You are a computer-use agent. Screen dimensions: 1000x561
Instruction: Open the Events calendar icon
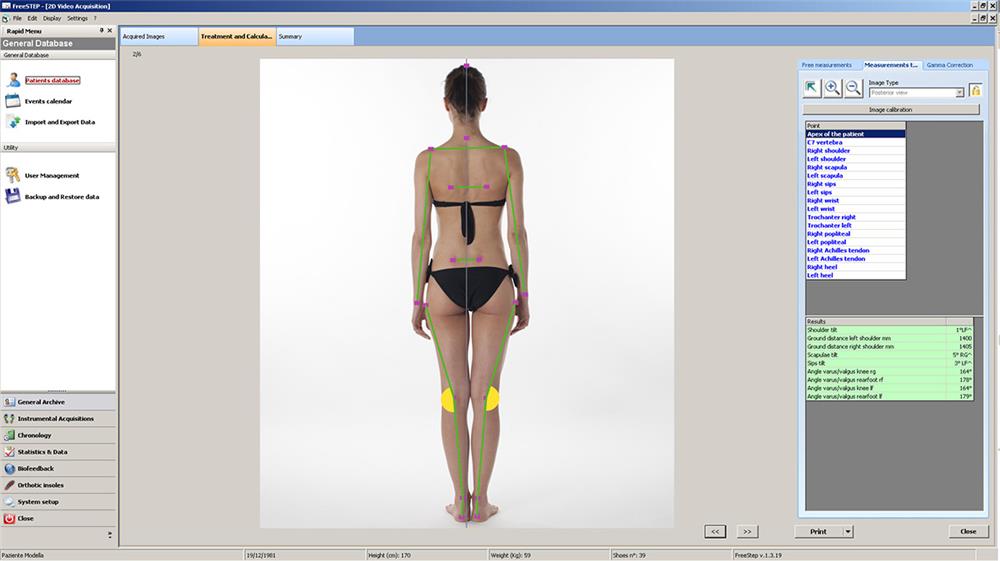[13, 101]
